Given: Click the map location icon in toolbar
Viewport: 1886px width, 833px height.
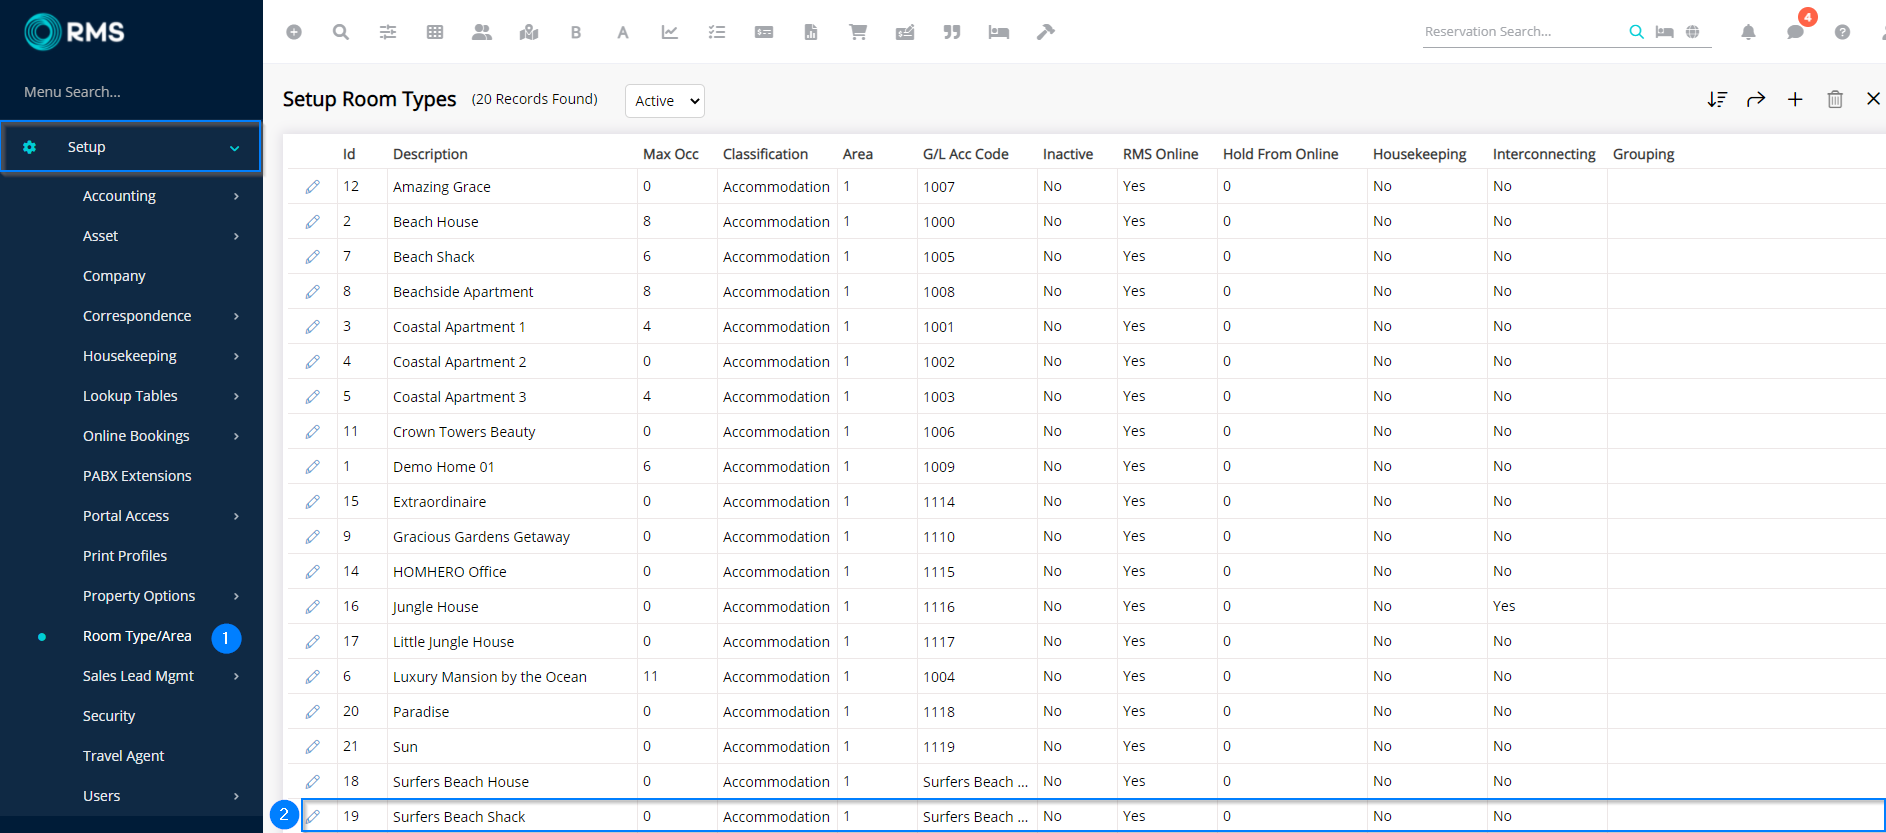Looking at the screenshot, I should [529, 32].
